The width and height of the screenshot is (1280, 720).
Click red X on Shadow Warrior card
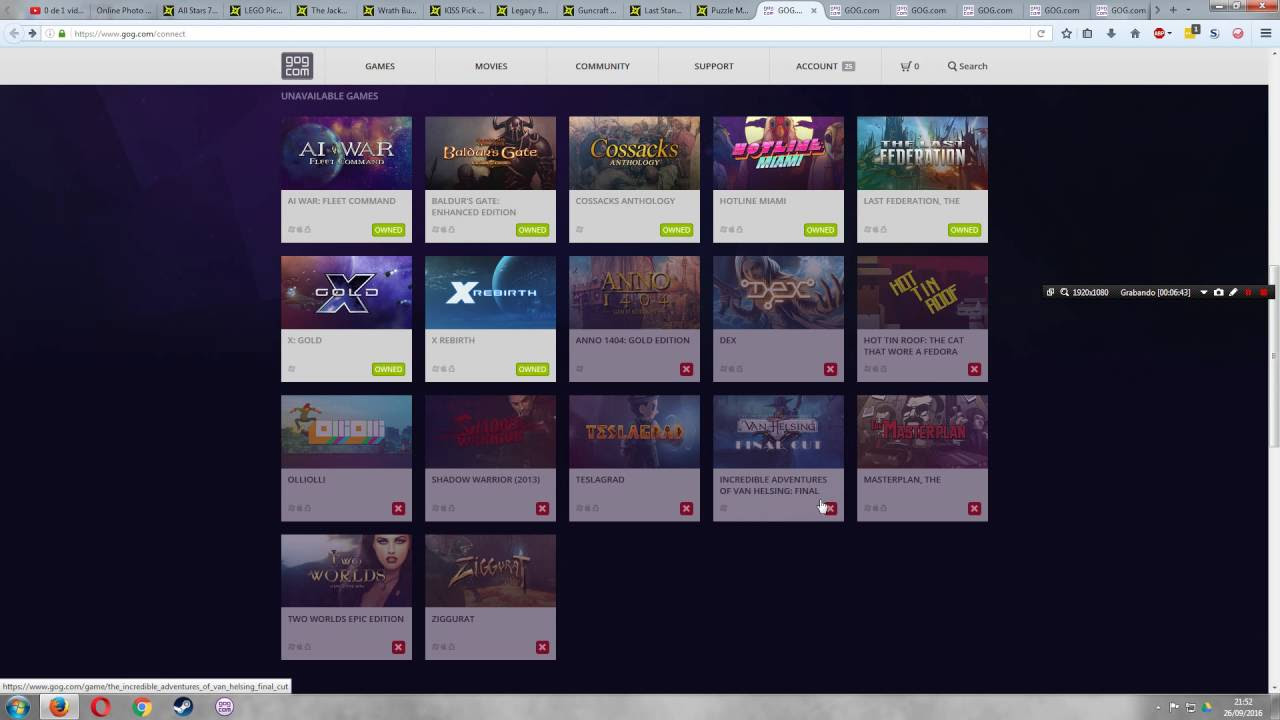[542, 508]
